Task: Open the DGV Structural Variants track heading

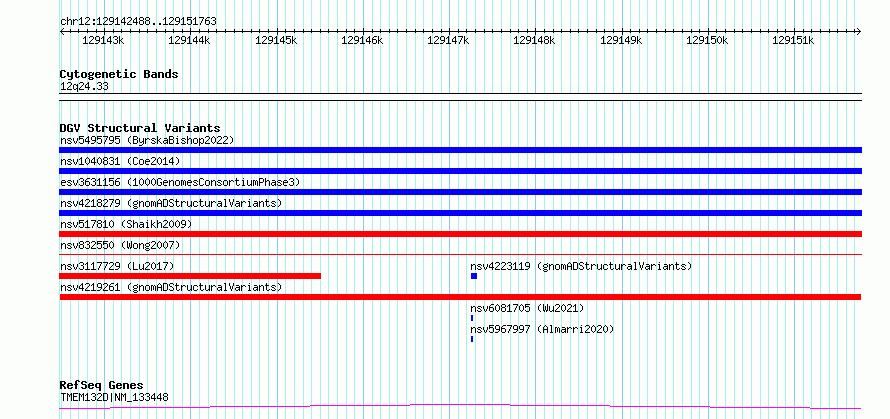Action: (140, 128)
